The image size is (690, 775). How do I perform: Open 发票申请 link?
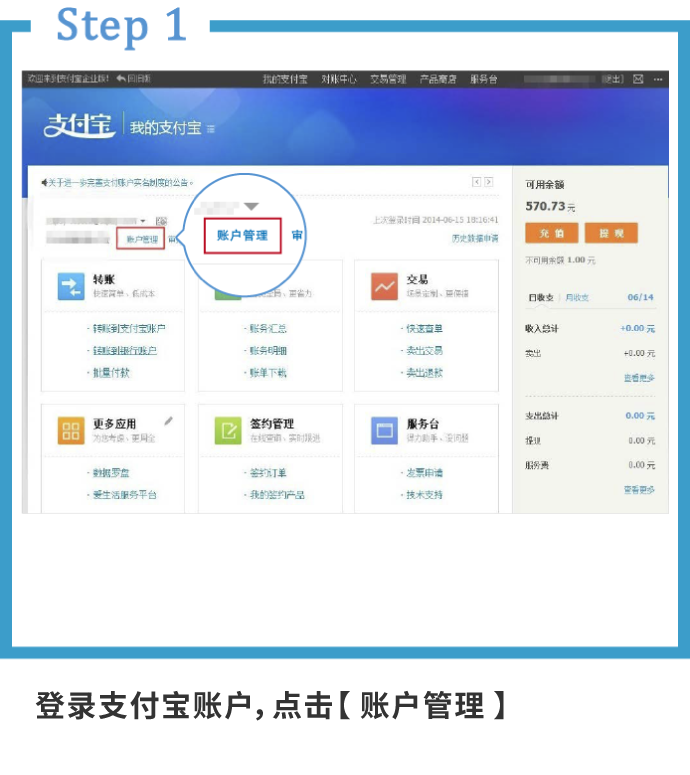pos(425,473)
